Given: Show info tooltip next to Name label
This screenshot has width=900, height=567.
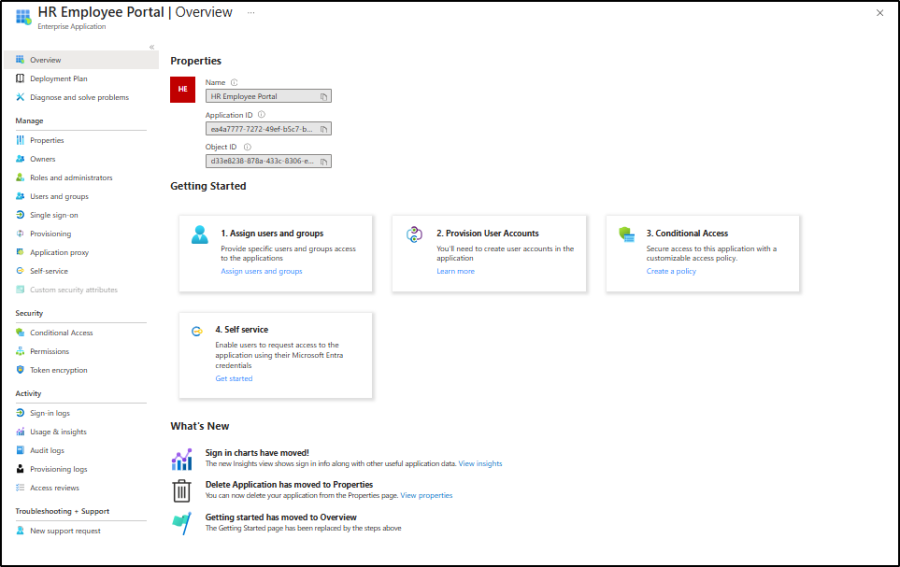Looking at the screenshot, I should pos(234,83).
